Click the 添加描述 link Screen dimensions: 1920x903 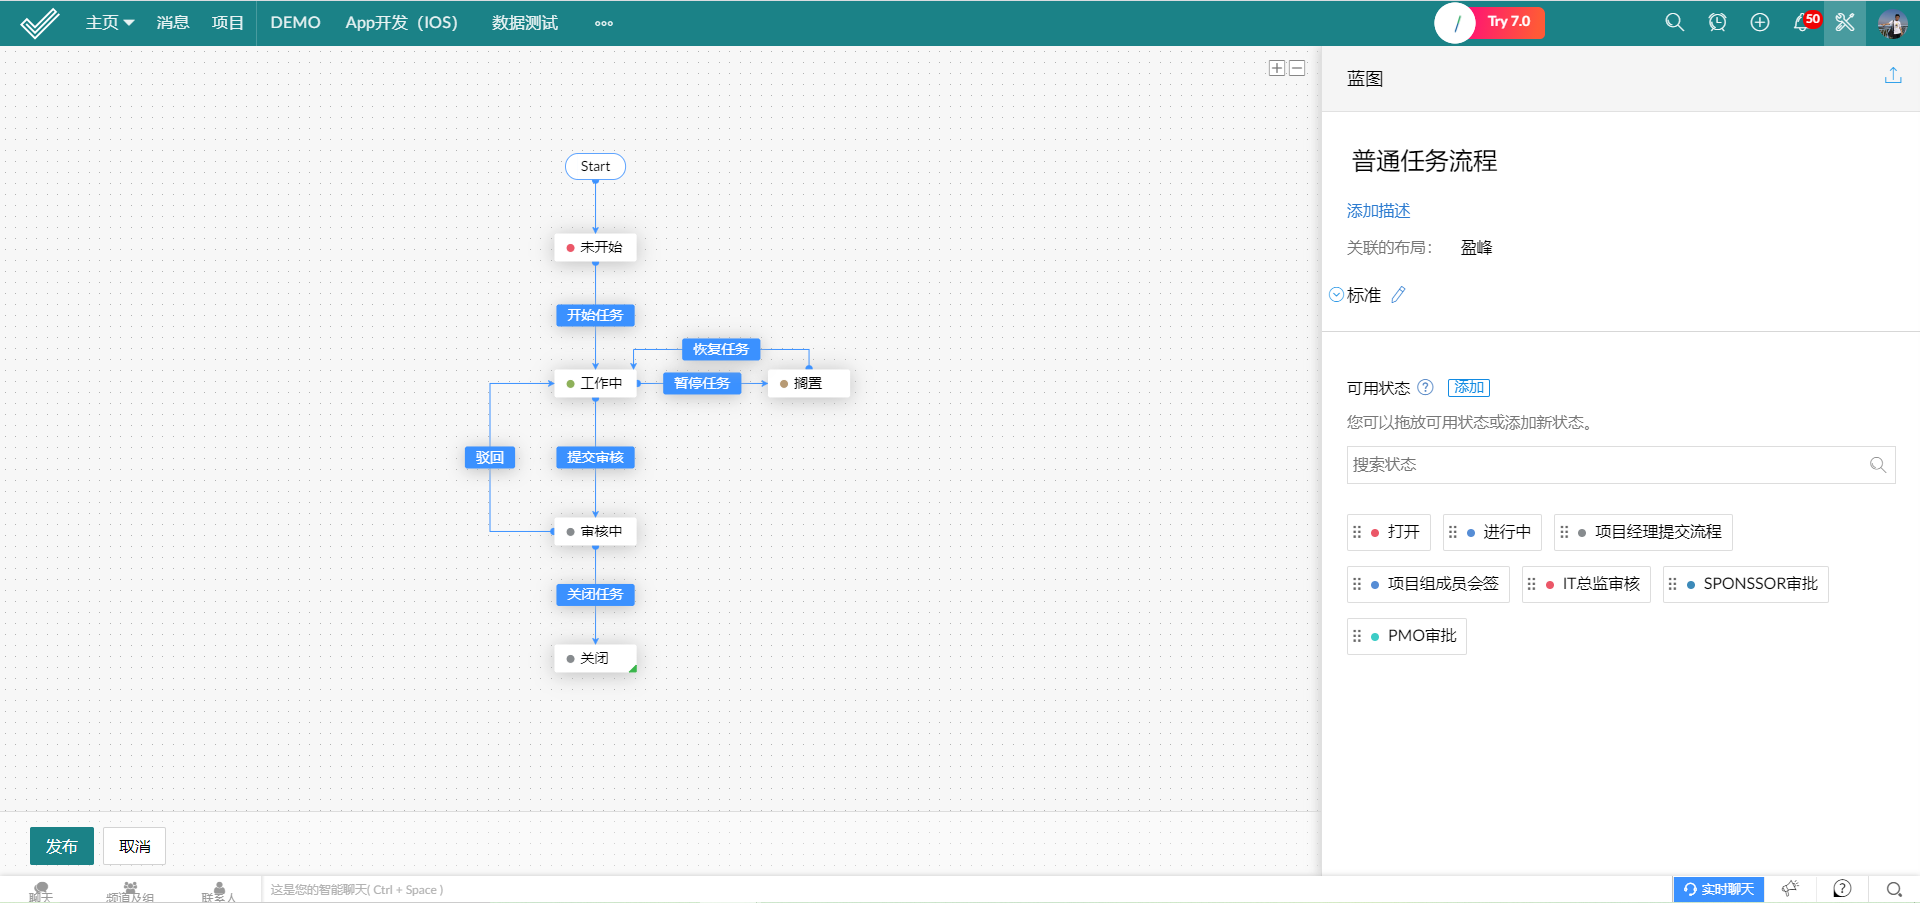click(1378, 211)
